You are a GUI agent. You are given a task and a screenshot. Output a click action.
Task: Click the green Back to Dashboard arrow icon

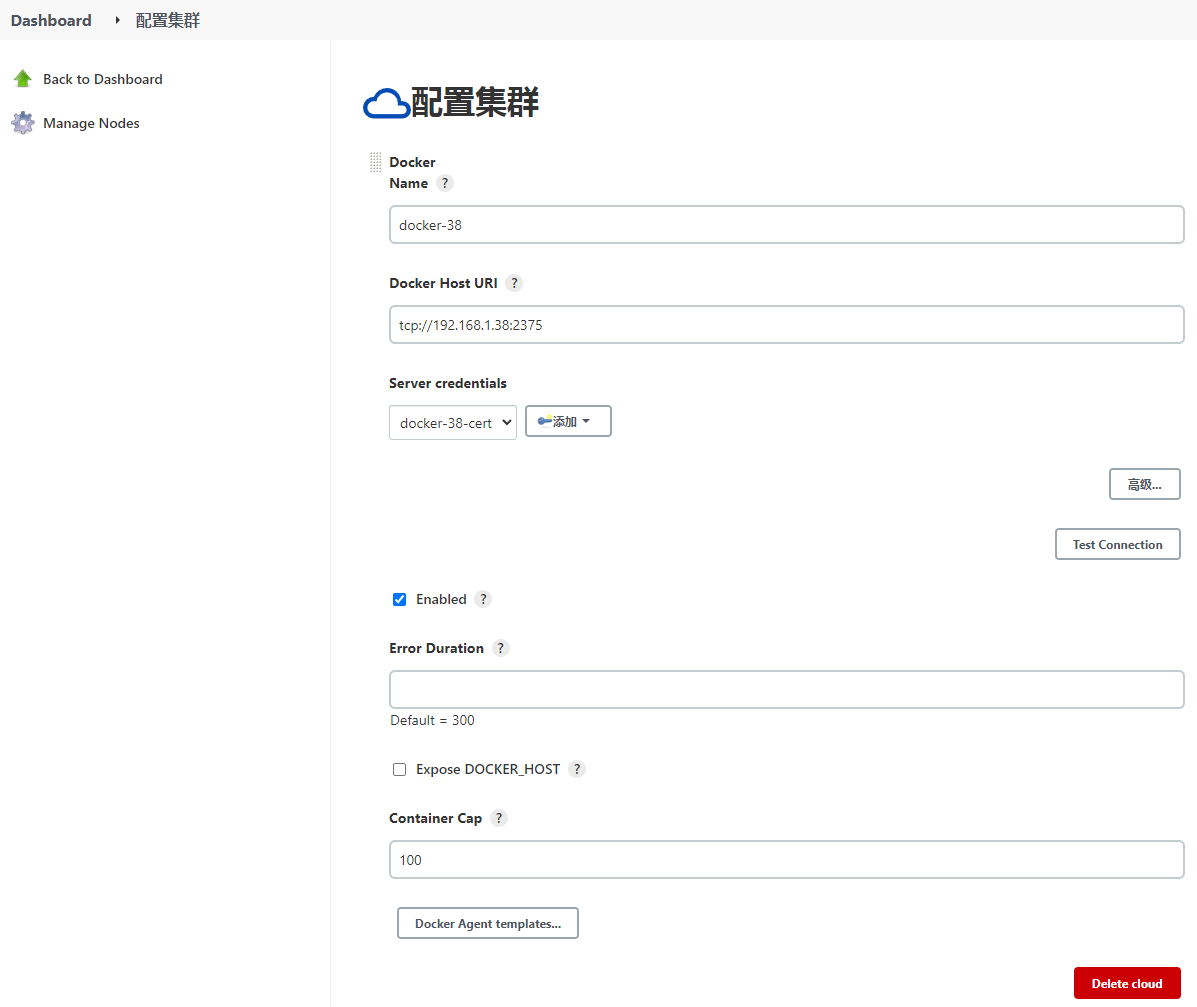click(23, 79)
